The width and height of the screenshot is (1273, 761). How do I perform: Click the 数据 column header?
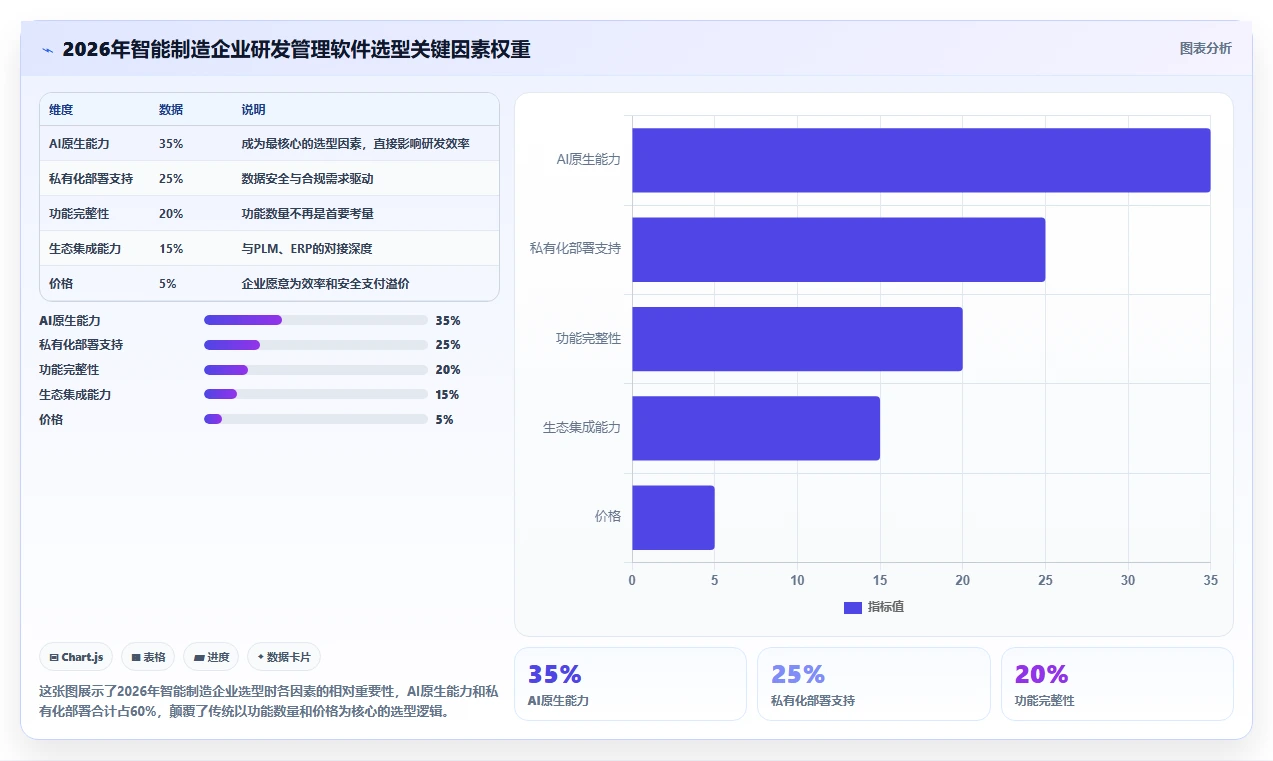[x=171, y=109]
